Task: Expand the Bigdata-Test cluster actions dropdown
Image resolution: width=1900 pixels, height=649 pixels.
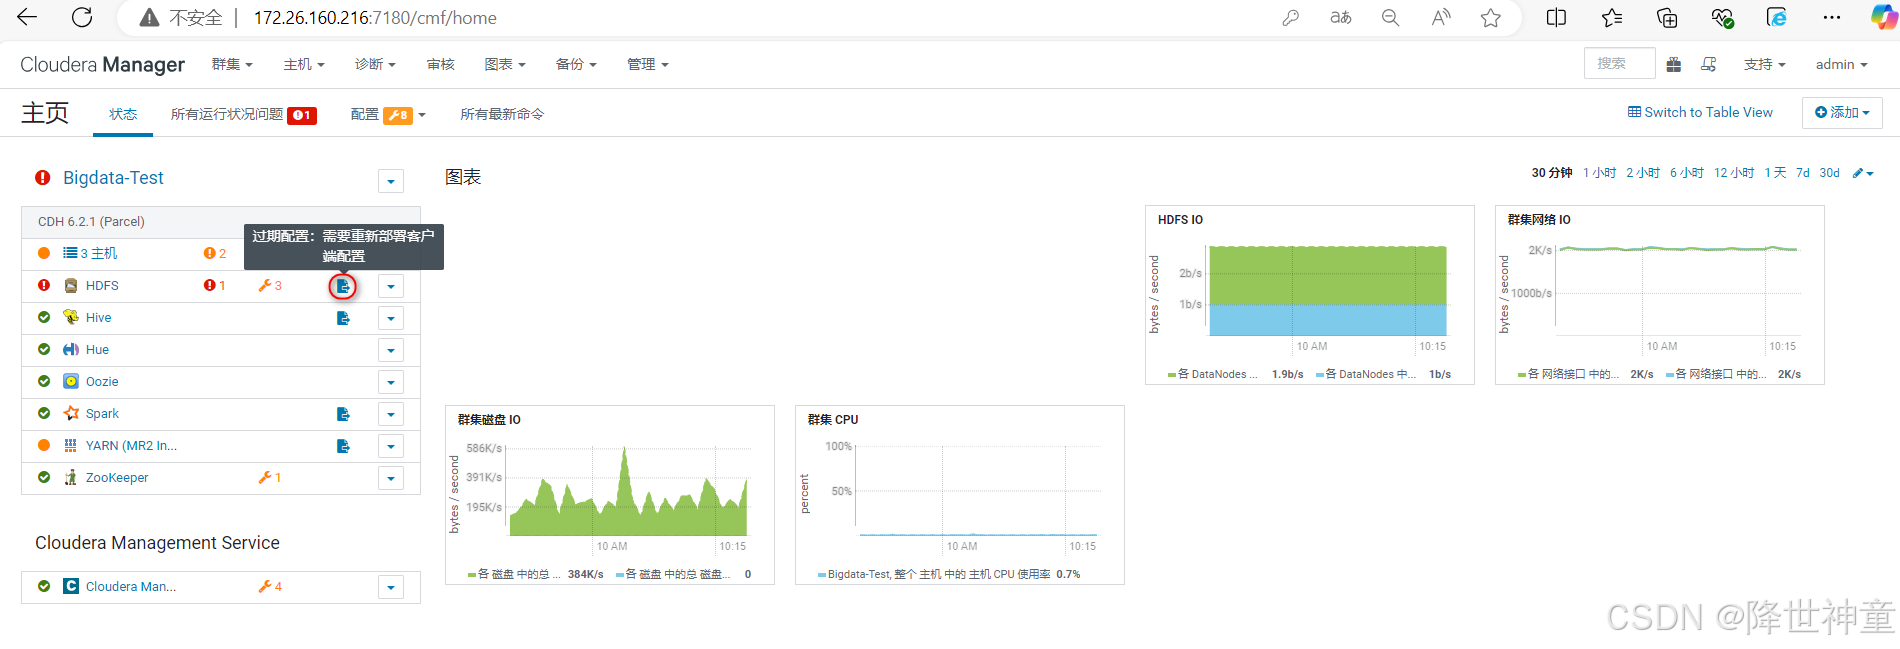Action: (x=391, y=181)
